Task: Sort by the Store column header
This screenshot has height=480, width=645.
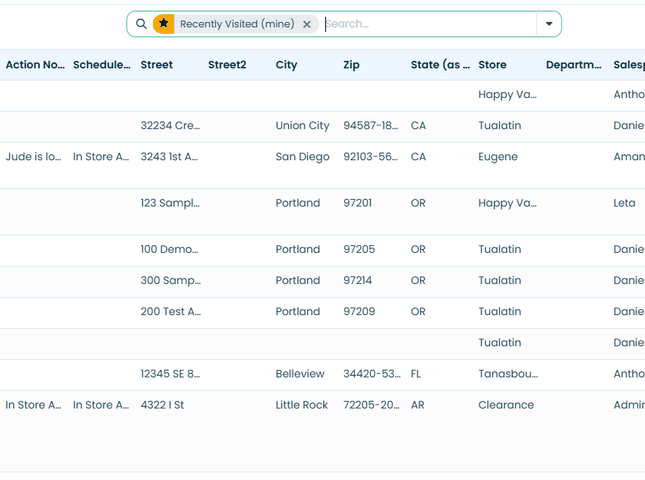Action: coord(492,65)
